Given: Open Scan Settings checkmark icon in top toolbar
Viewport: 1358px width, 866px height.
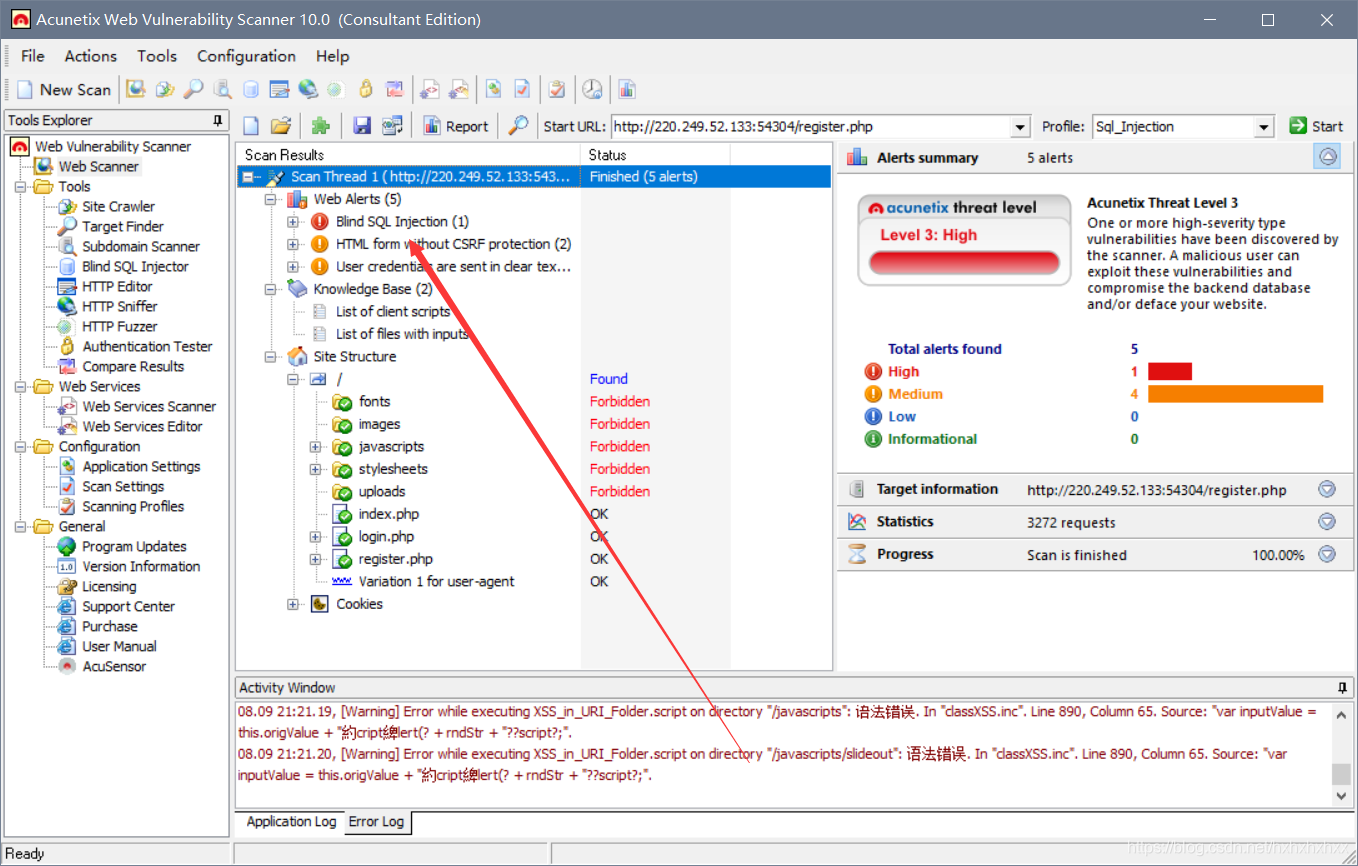Looking at the screenshot, I should (522, 90).
